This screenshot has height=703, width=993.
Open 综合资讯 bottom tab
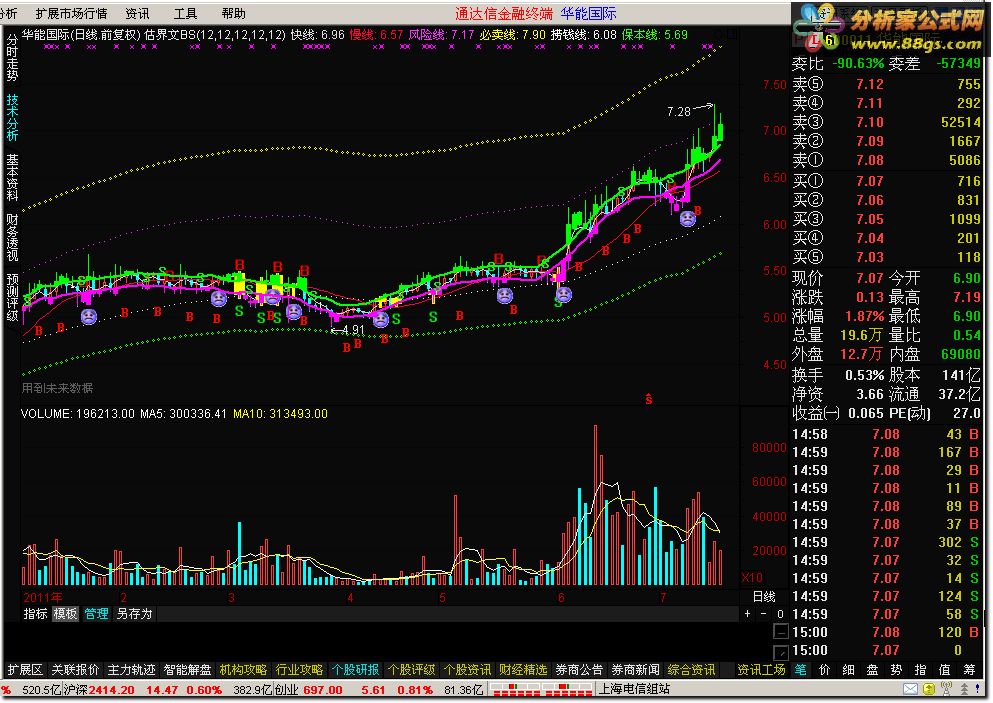(x=692, y=670)
